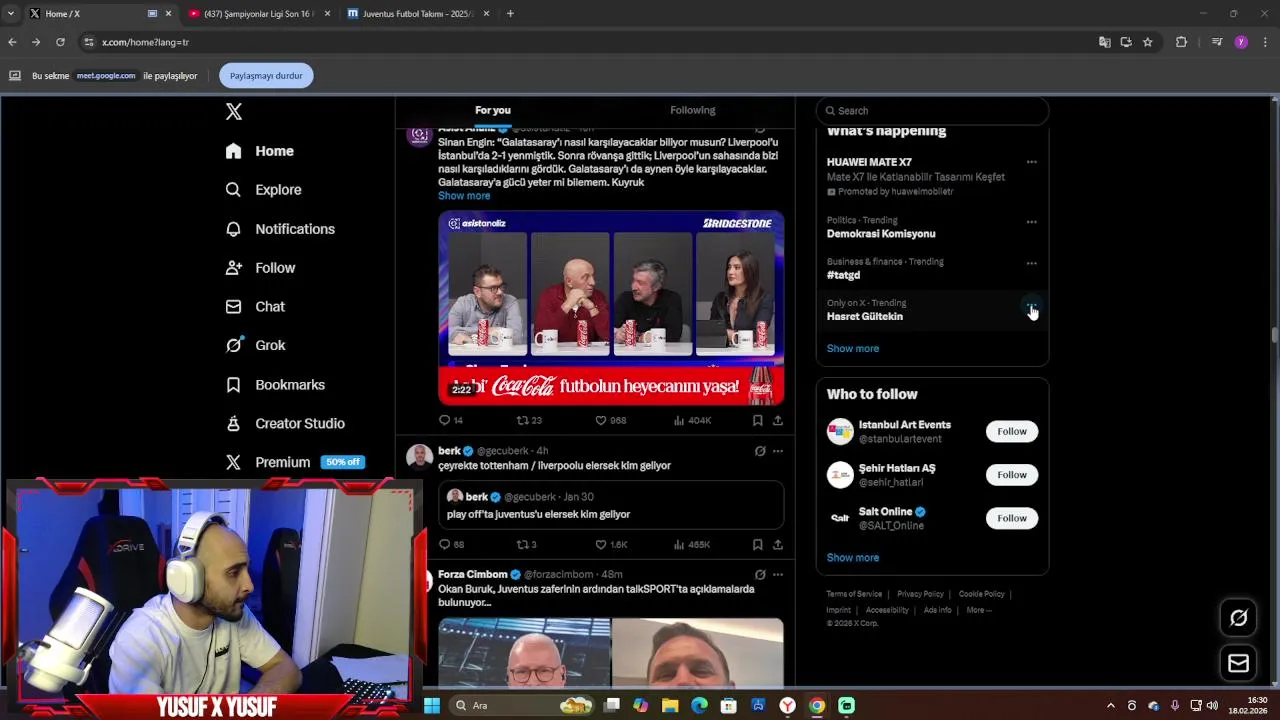Open the #tatgd trending topic
The image size is (1280, 720).
point(843,275)
